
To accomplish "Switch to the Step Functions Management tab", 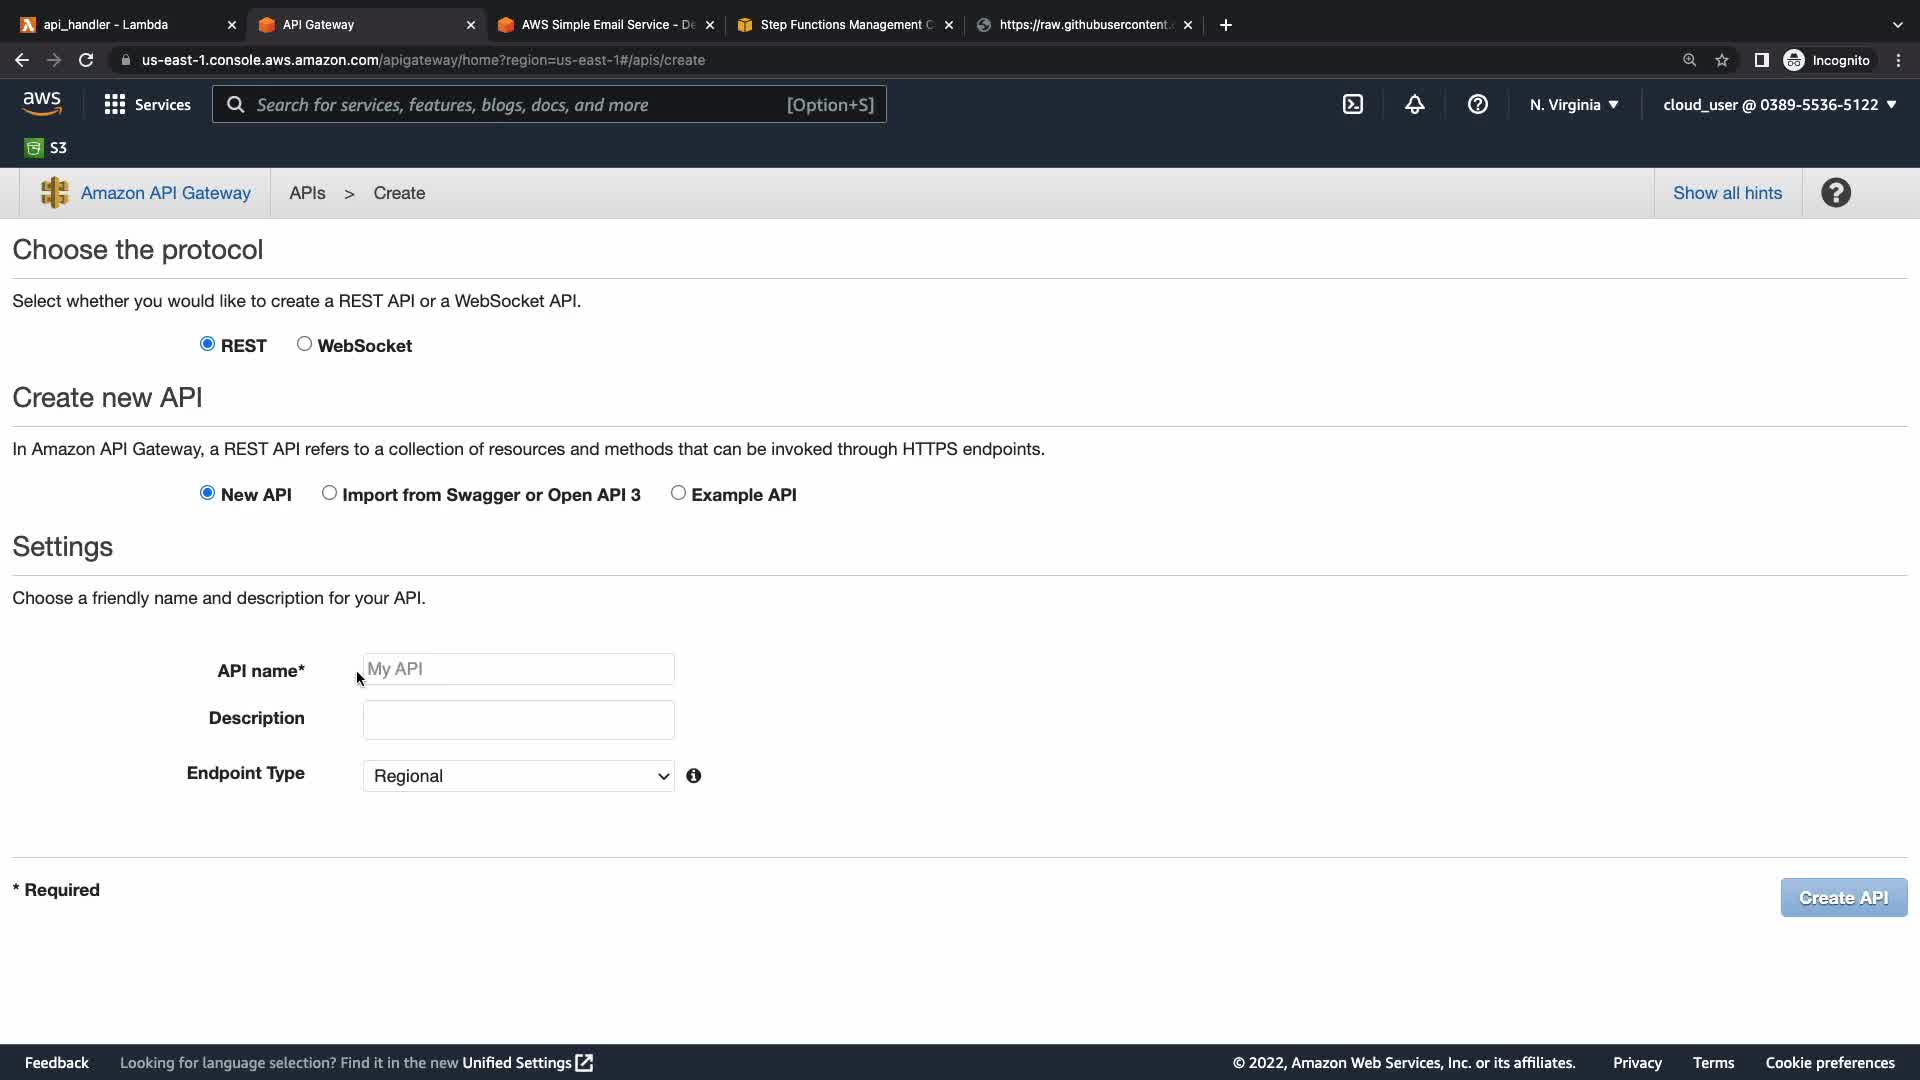I will [845, 25].
